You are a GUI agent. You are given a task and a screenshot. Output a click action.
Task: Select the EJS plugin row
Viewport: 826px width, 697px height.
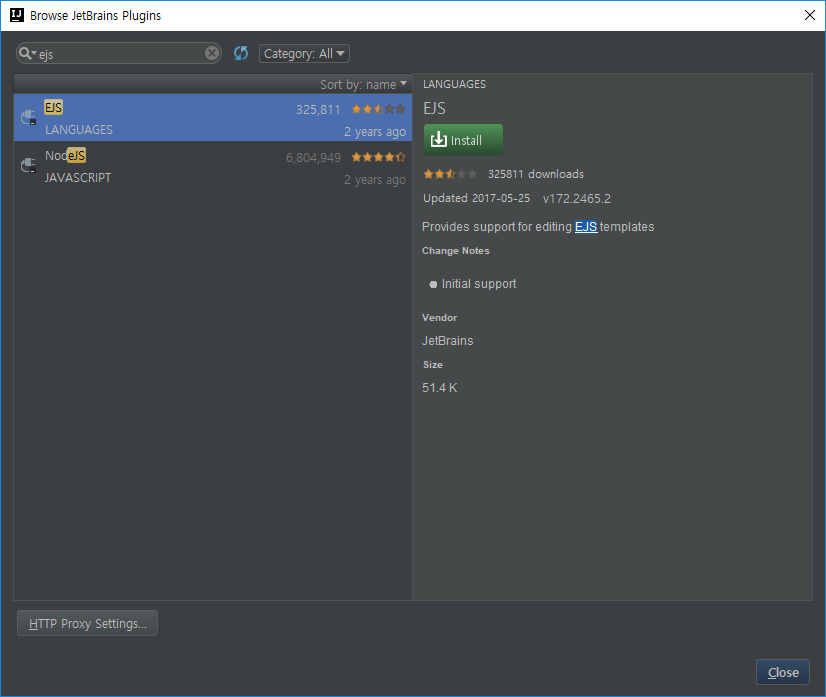coord(213,117)
